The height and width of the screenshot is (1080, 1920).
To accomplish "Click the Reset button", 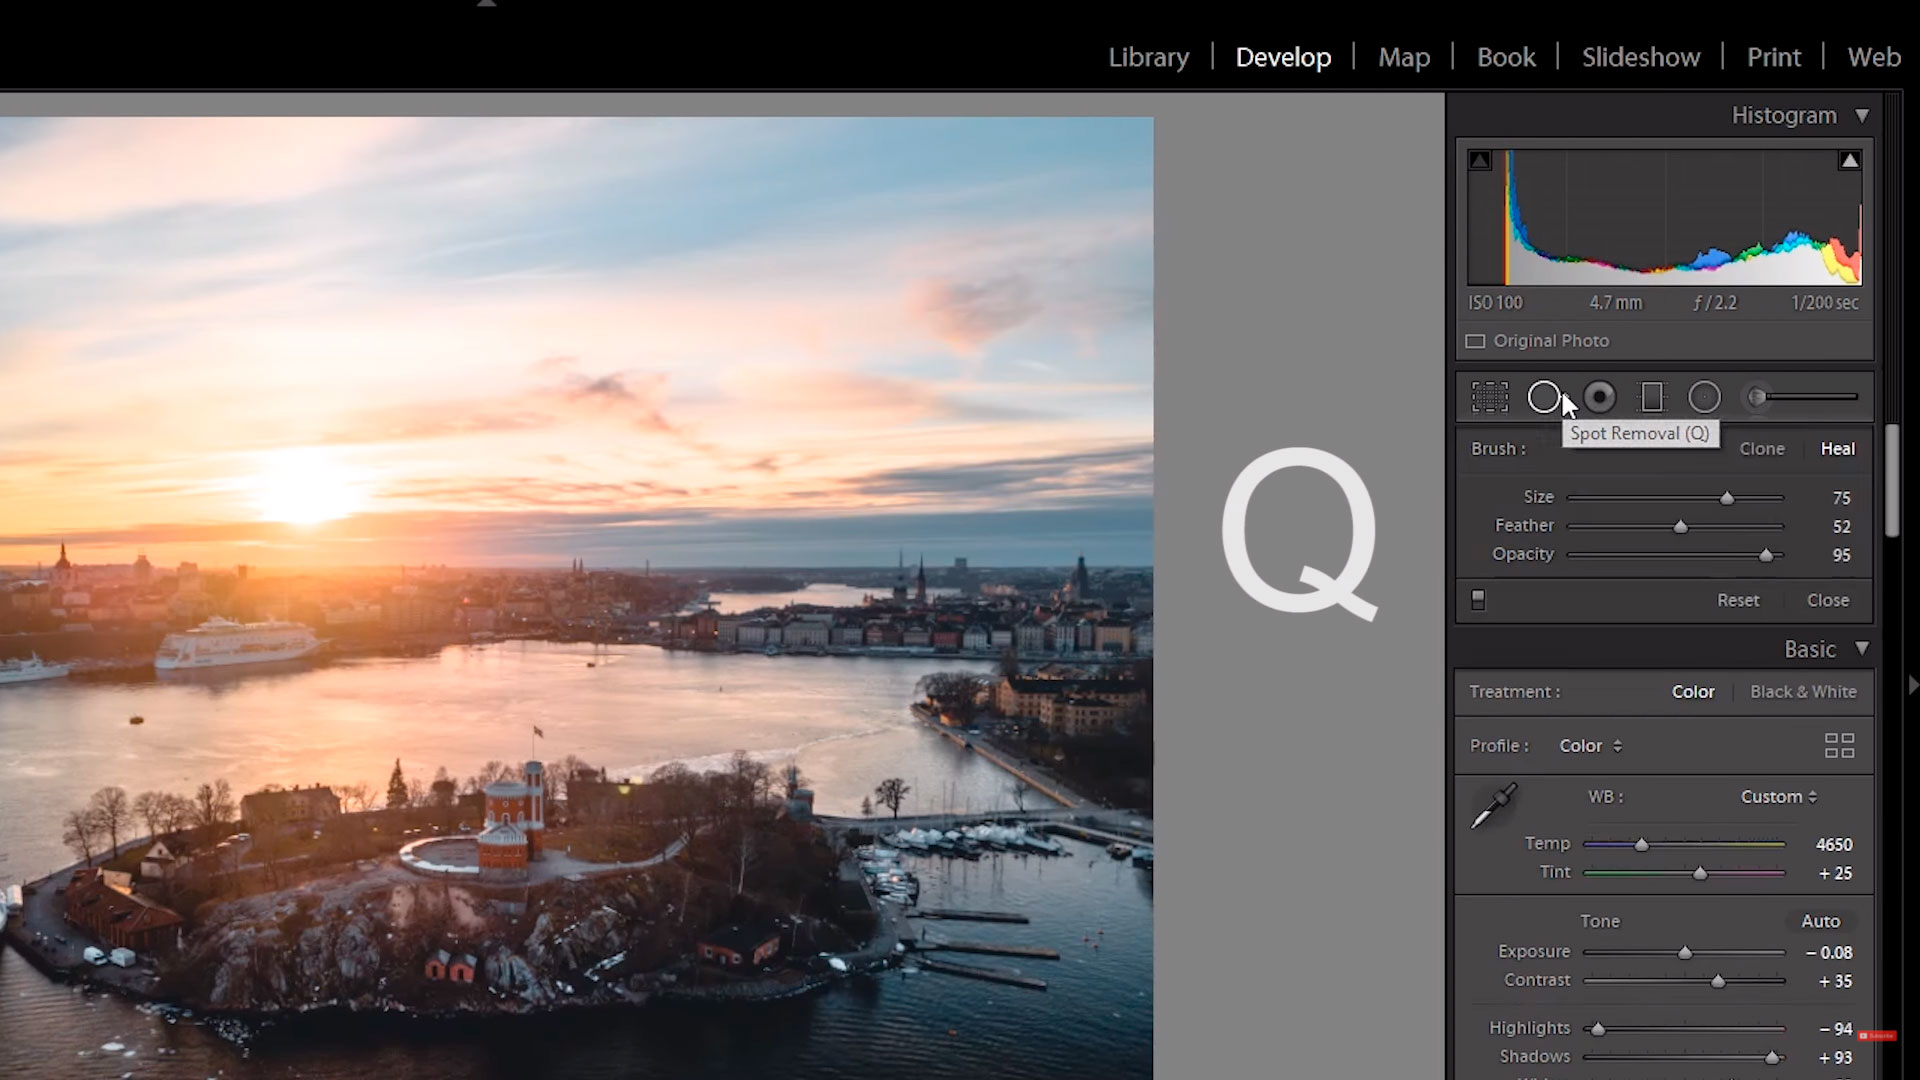I will coord(1737,600).
